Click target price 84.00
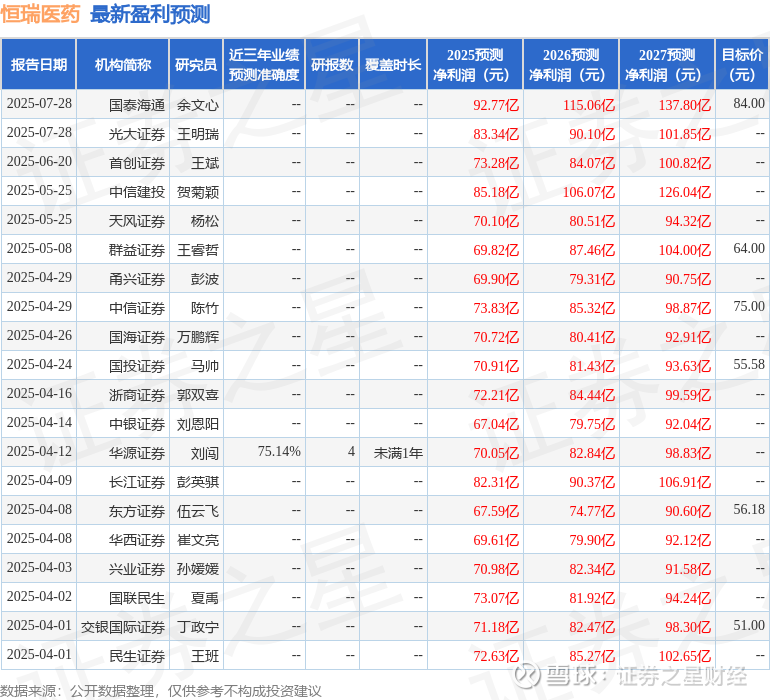 [749, 103]
